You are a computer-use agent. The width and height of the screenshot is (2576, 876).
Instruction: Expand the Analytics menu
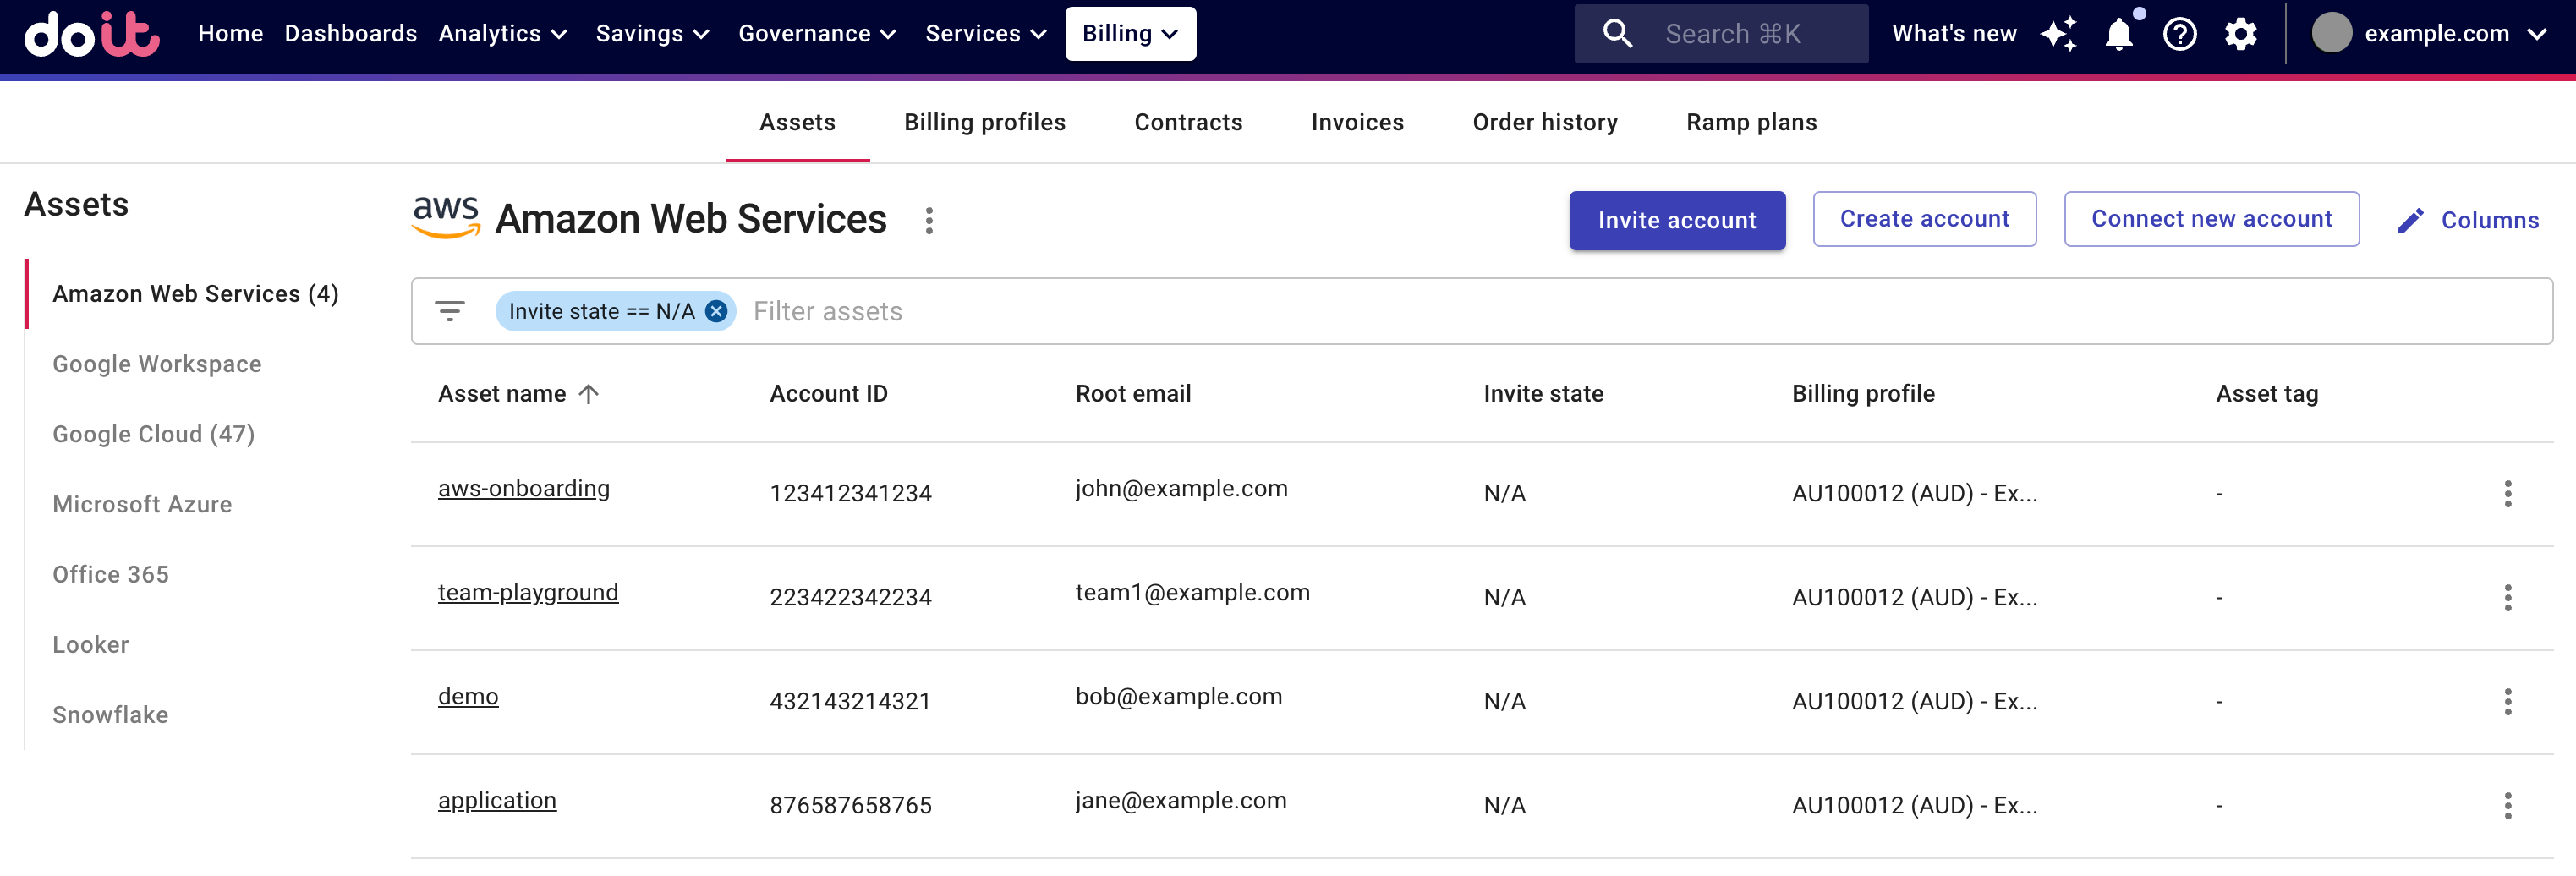pos(503,34)
